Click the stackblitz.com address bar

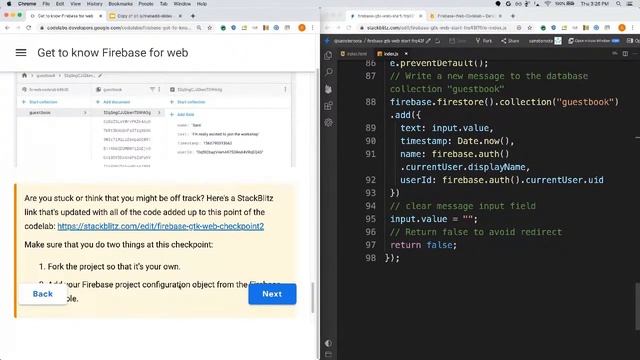[x=437, y=28]
